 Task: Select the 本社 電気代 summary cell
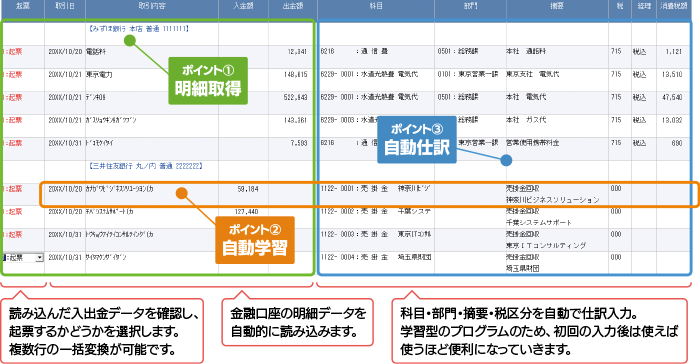(525, 97)
